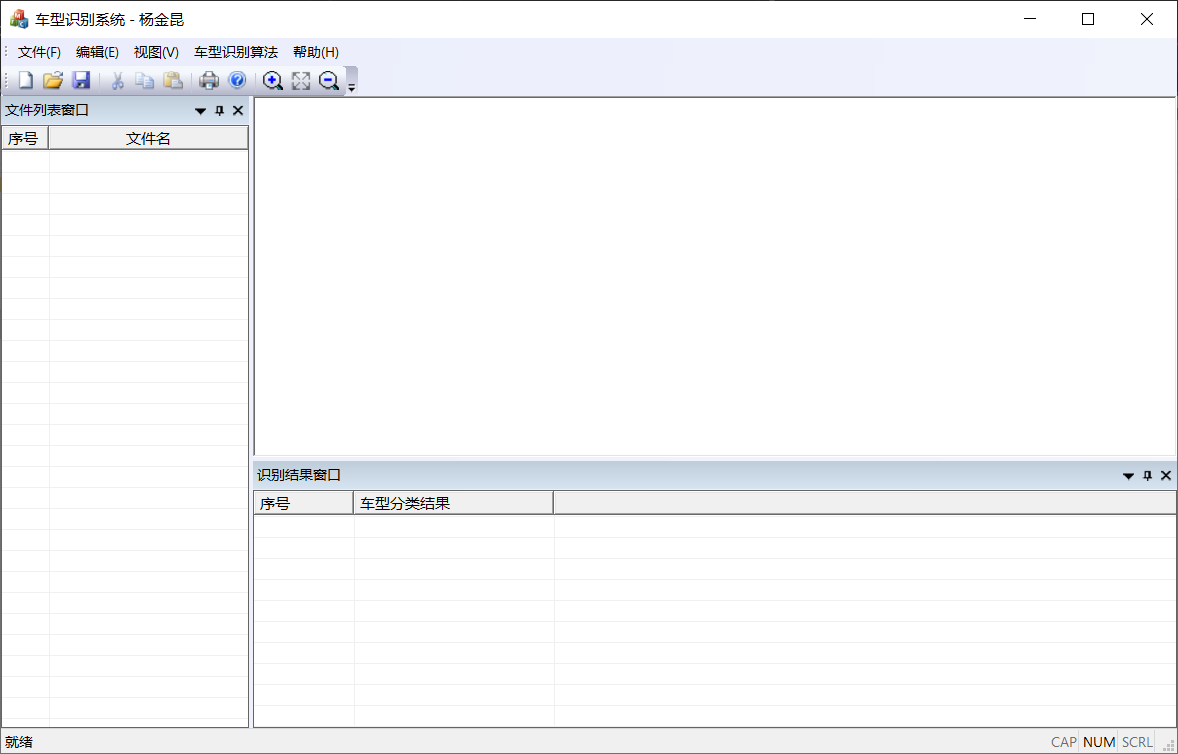This screenshot has height=754, width=1178.
Task: Open the About help question icon
Action: point(237,80)
